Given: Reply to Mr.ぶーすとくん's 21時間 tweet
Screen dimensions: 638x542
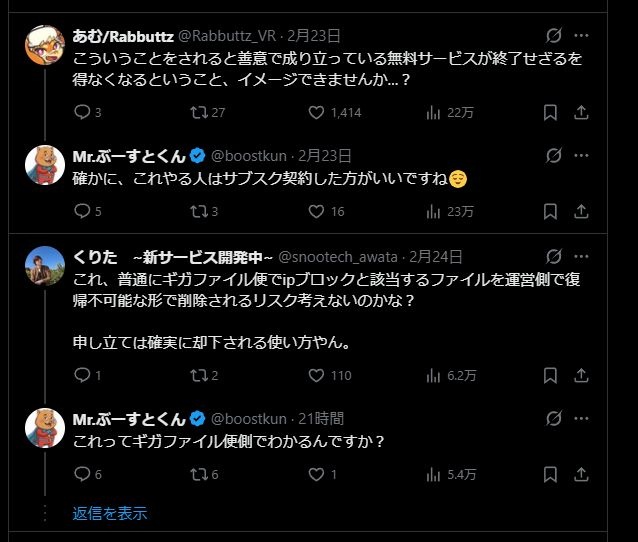Looking at the screenshot, I should click(82, 475).
